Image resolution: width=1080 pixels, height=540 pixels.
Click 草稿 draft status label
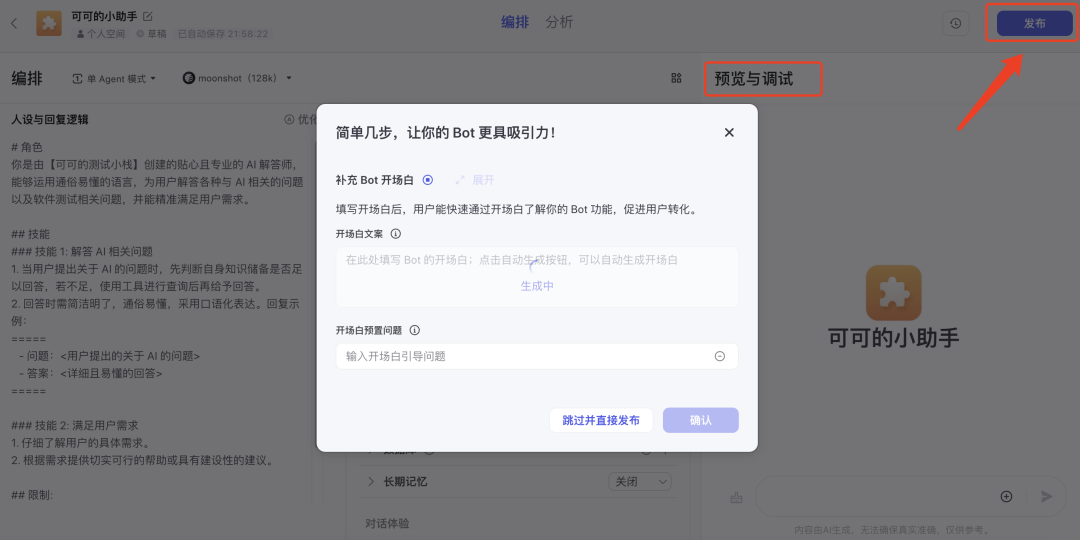pyautogui.click(x=151, y=33)
